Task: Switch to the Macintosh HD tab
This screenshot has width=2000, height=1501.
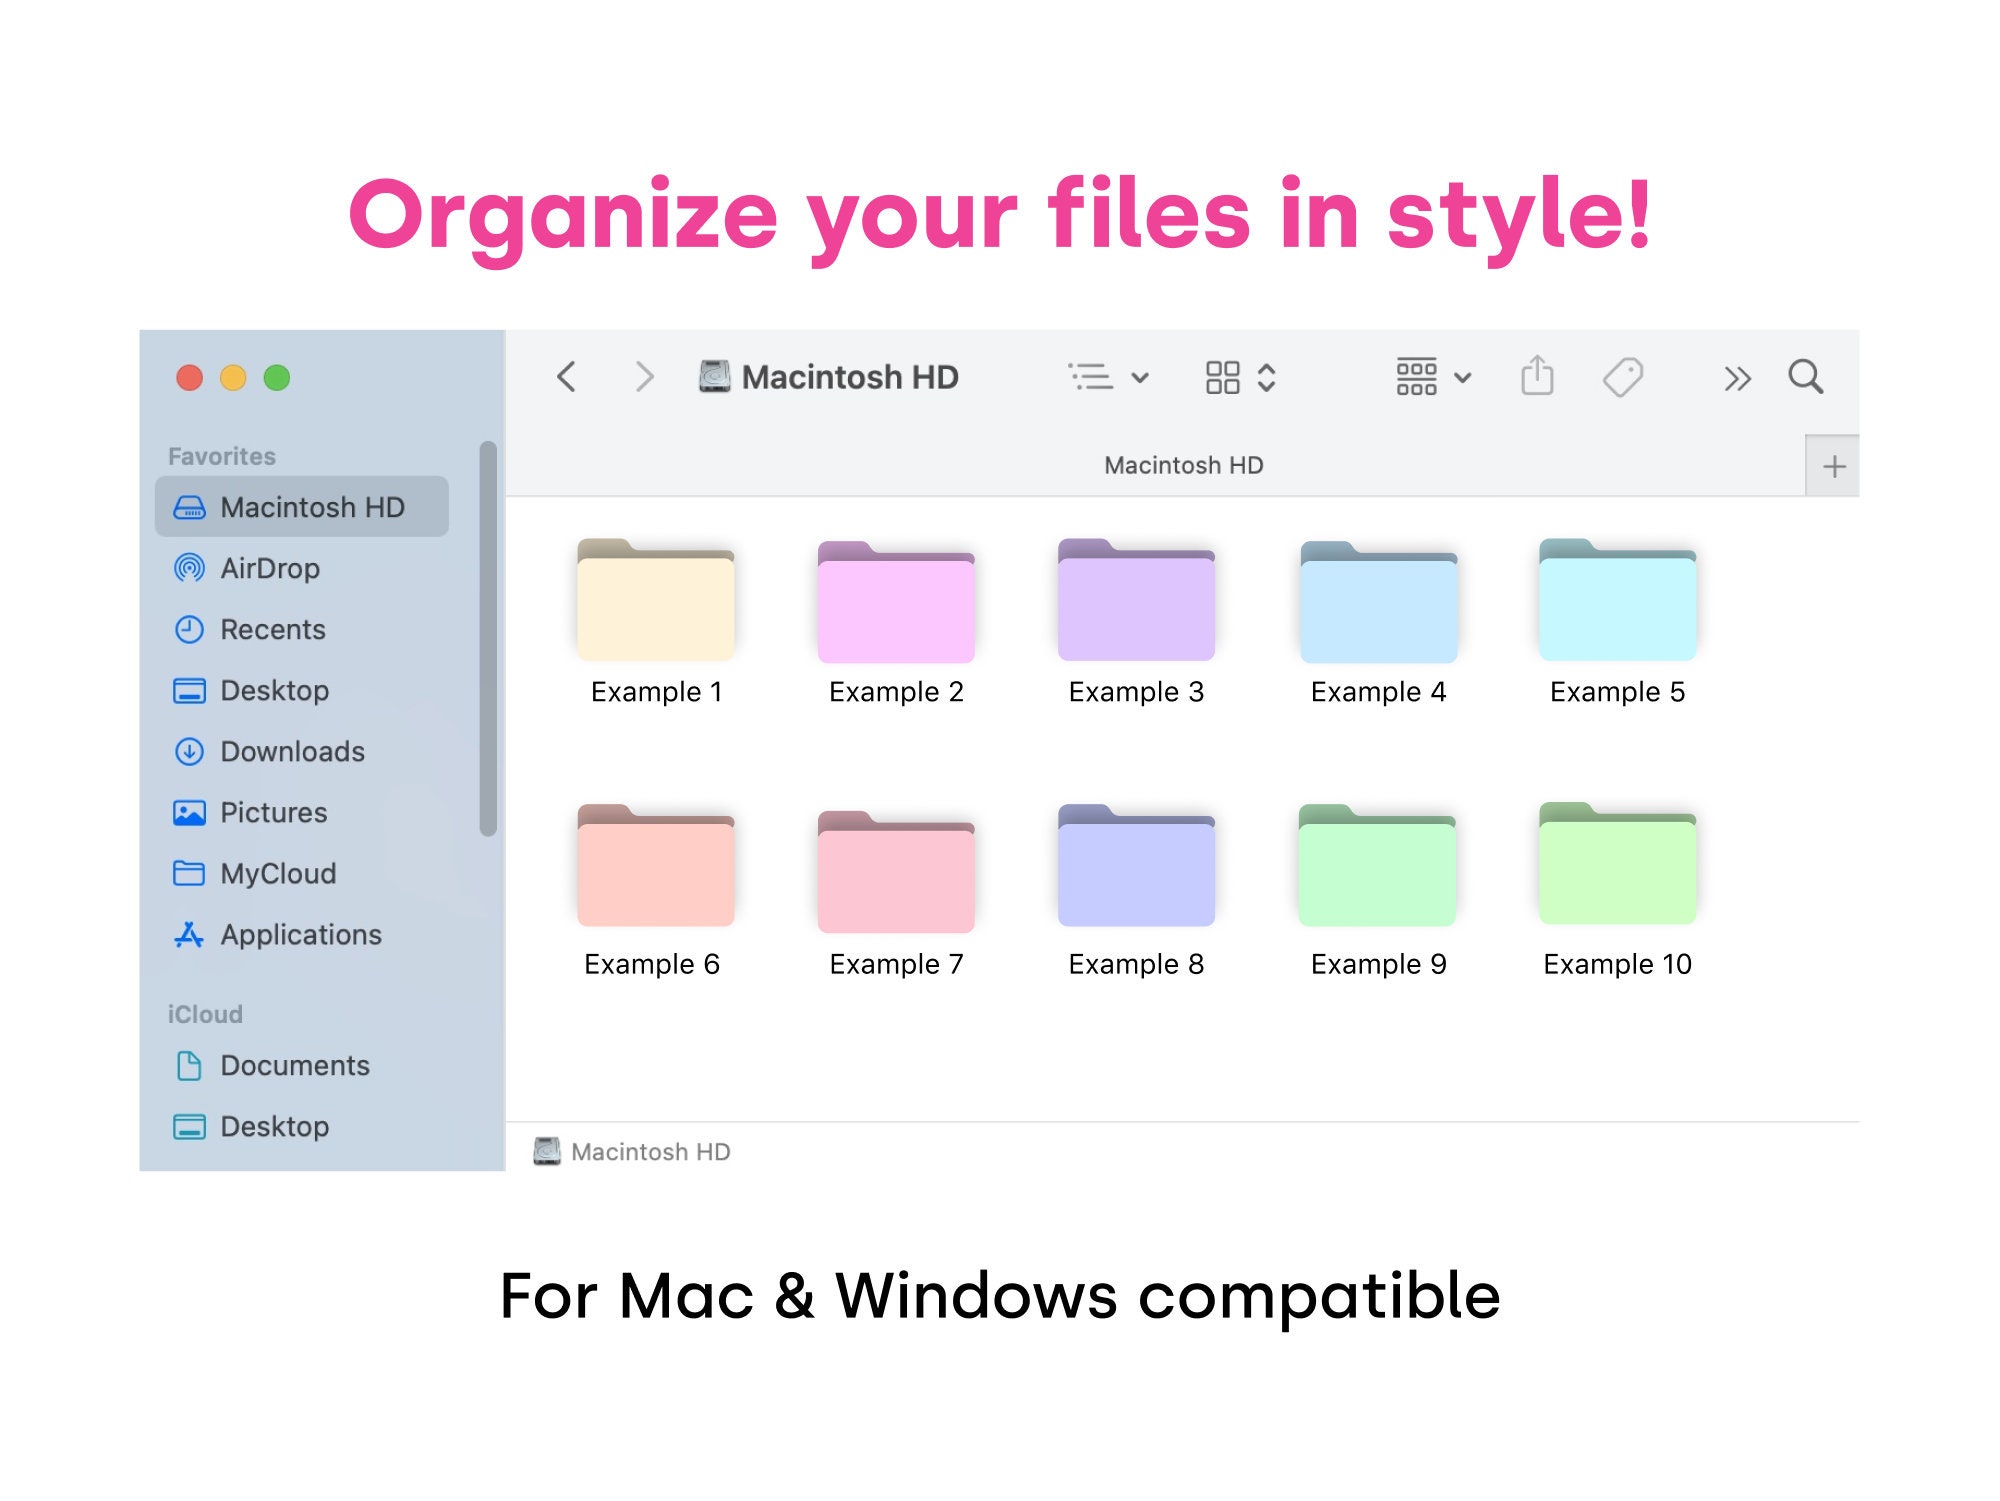Action: pyautogui.click(x=1184, y=464)
